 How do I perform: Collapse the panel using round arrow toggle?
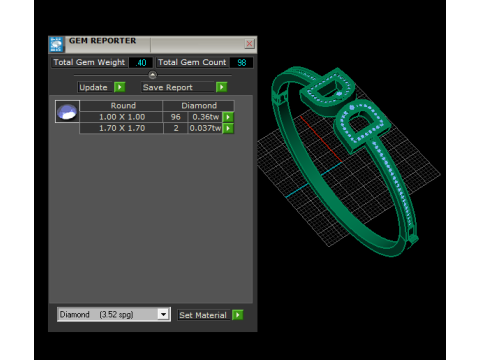[x=152, y=75]
